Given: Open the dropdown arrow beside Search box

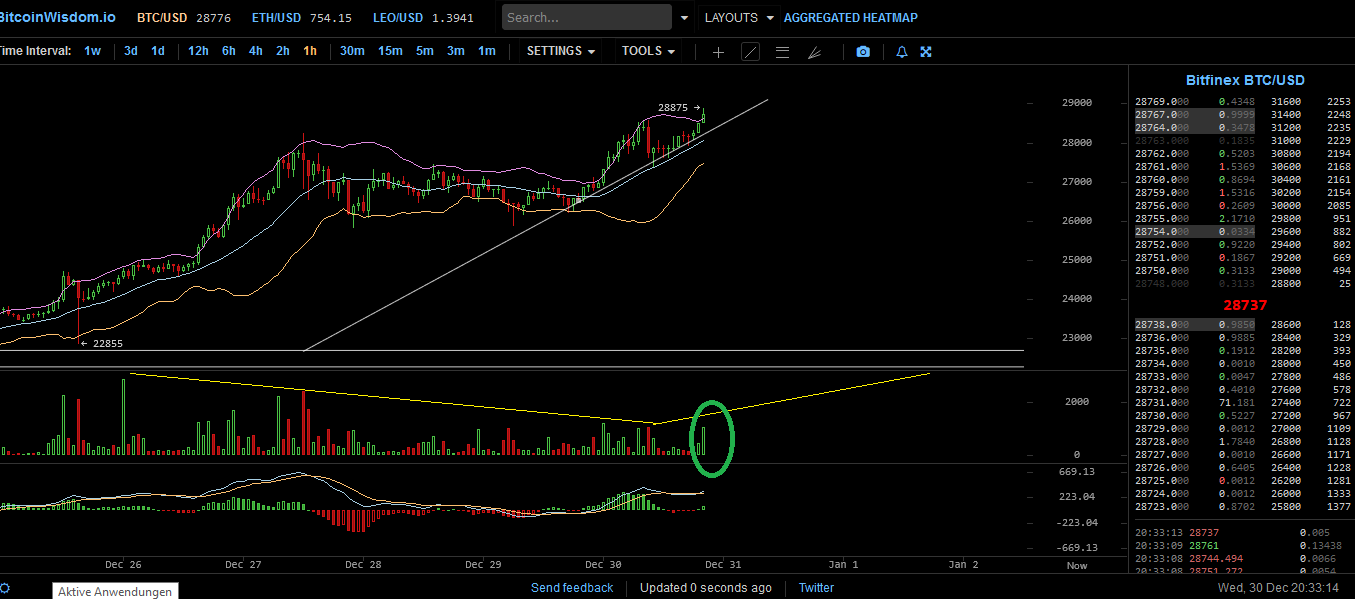Looking at the screenshot, I should tap(684, 18).
